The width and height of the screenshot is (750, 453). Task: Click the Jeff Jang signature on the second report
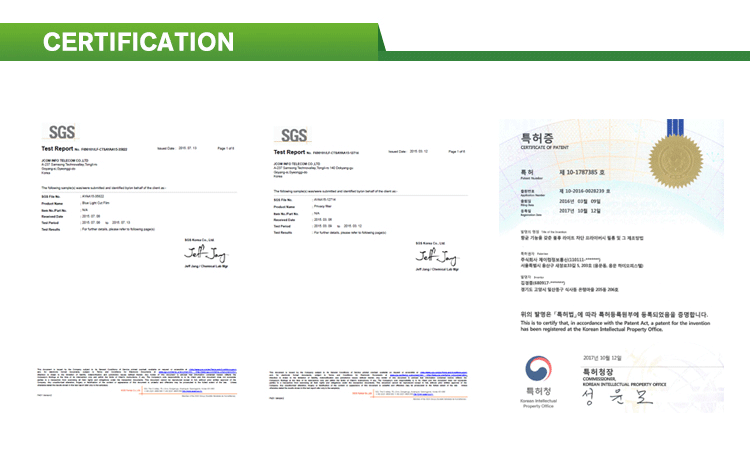[438, 257]
